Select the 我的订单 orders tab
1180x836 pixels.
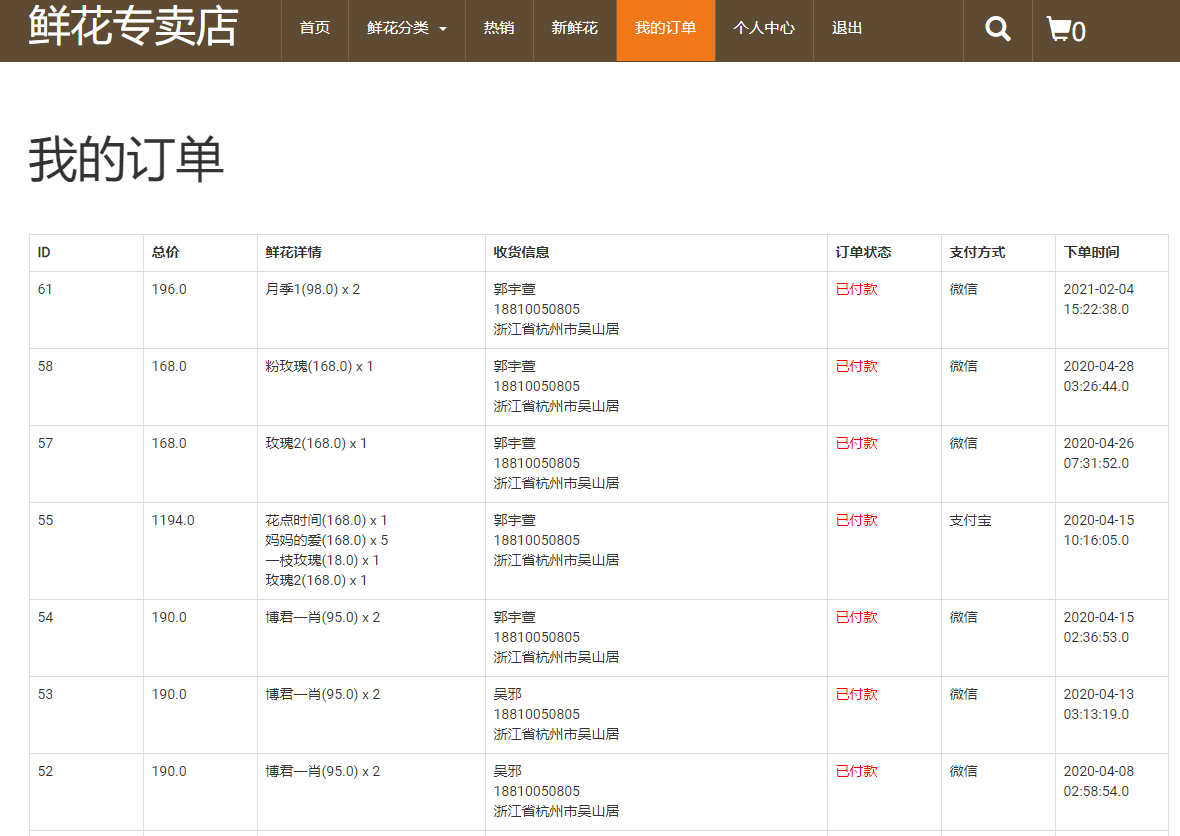click(x=665, y=28)
